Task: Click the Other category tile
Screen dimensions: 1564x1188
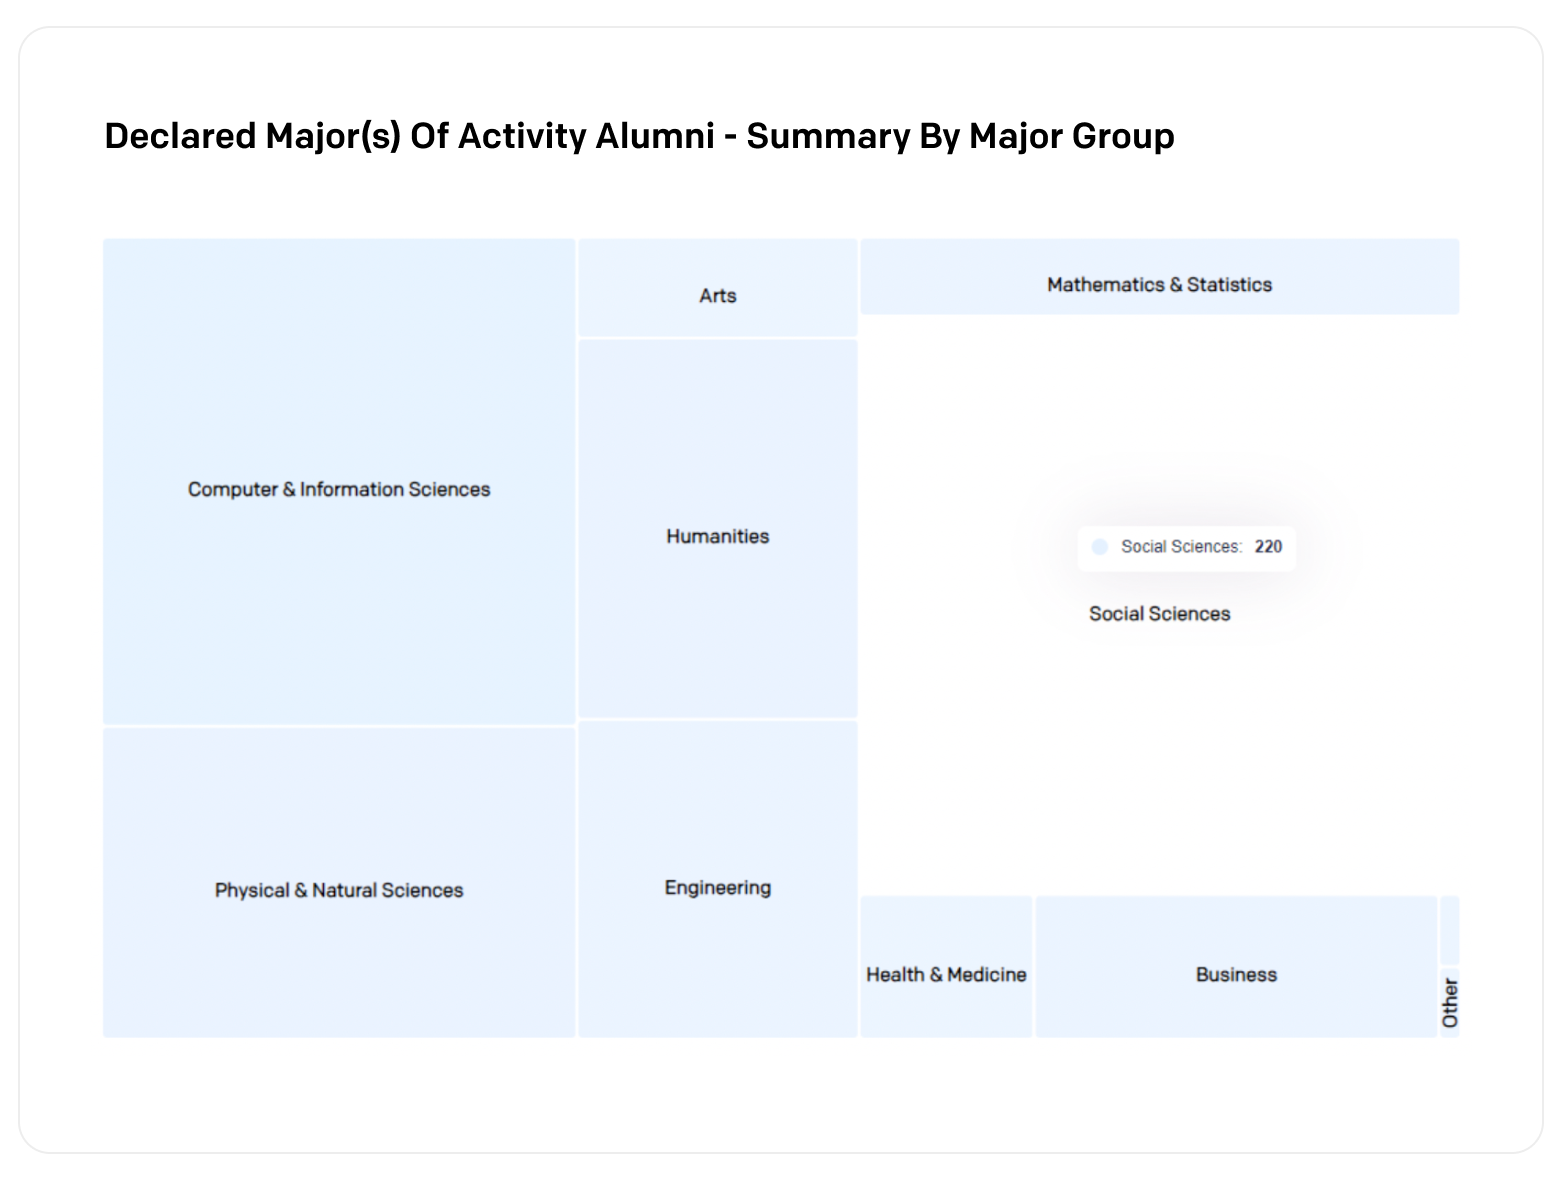Action: [1450, 1003]
